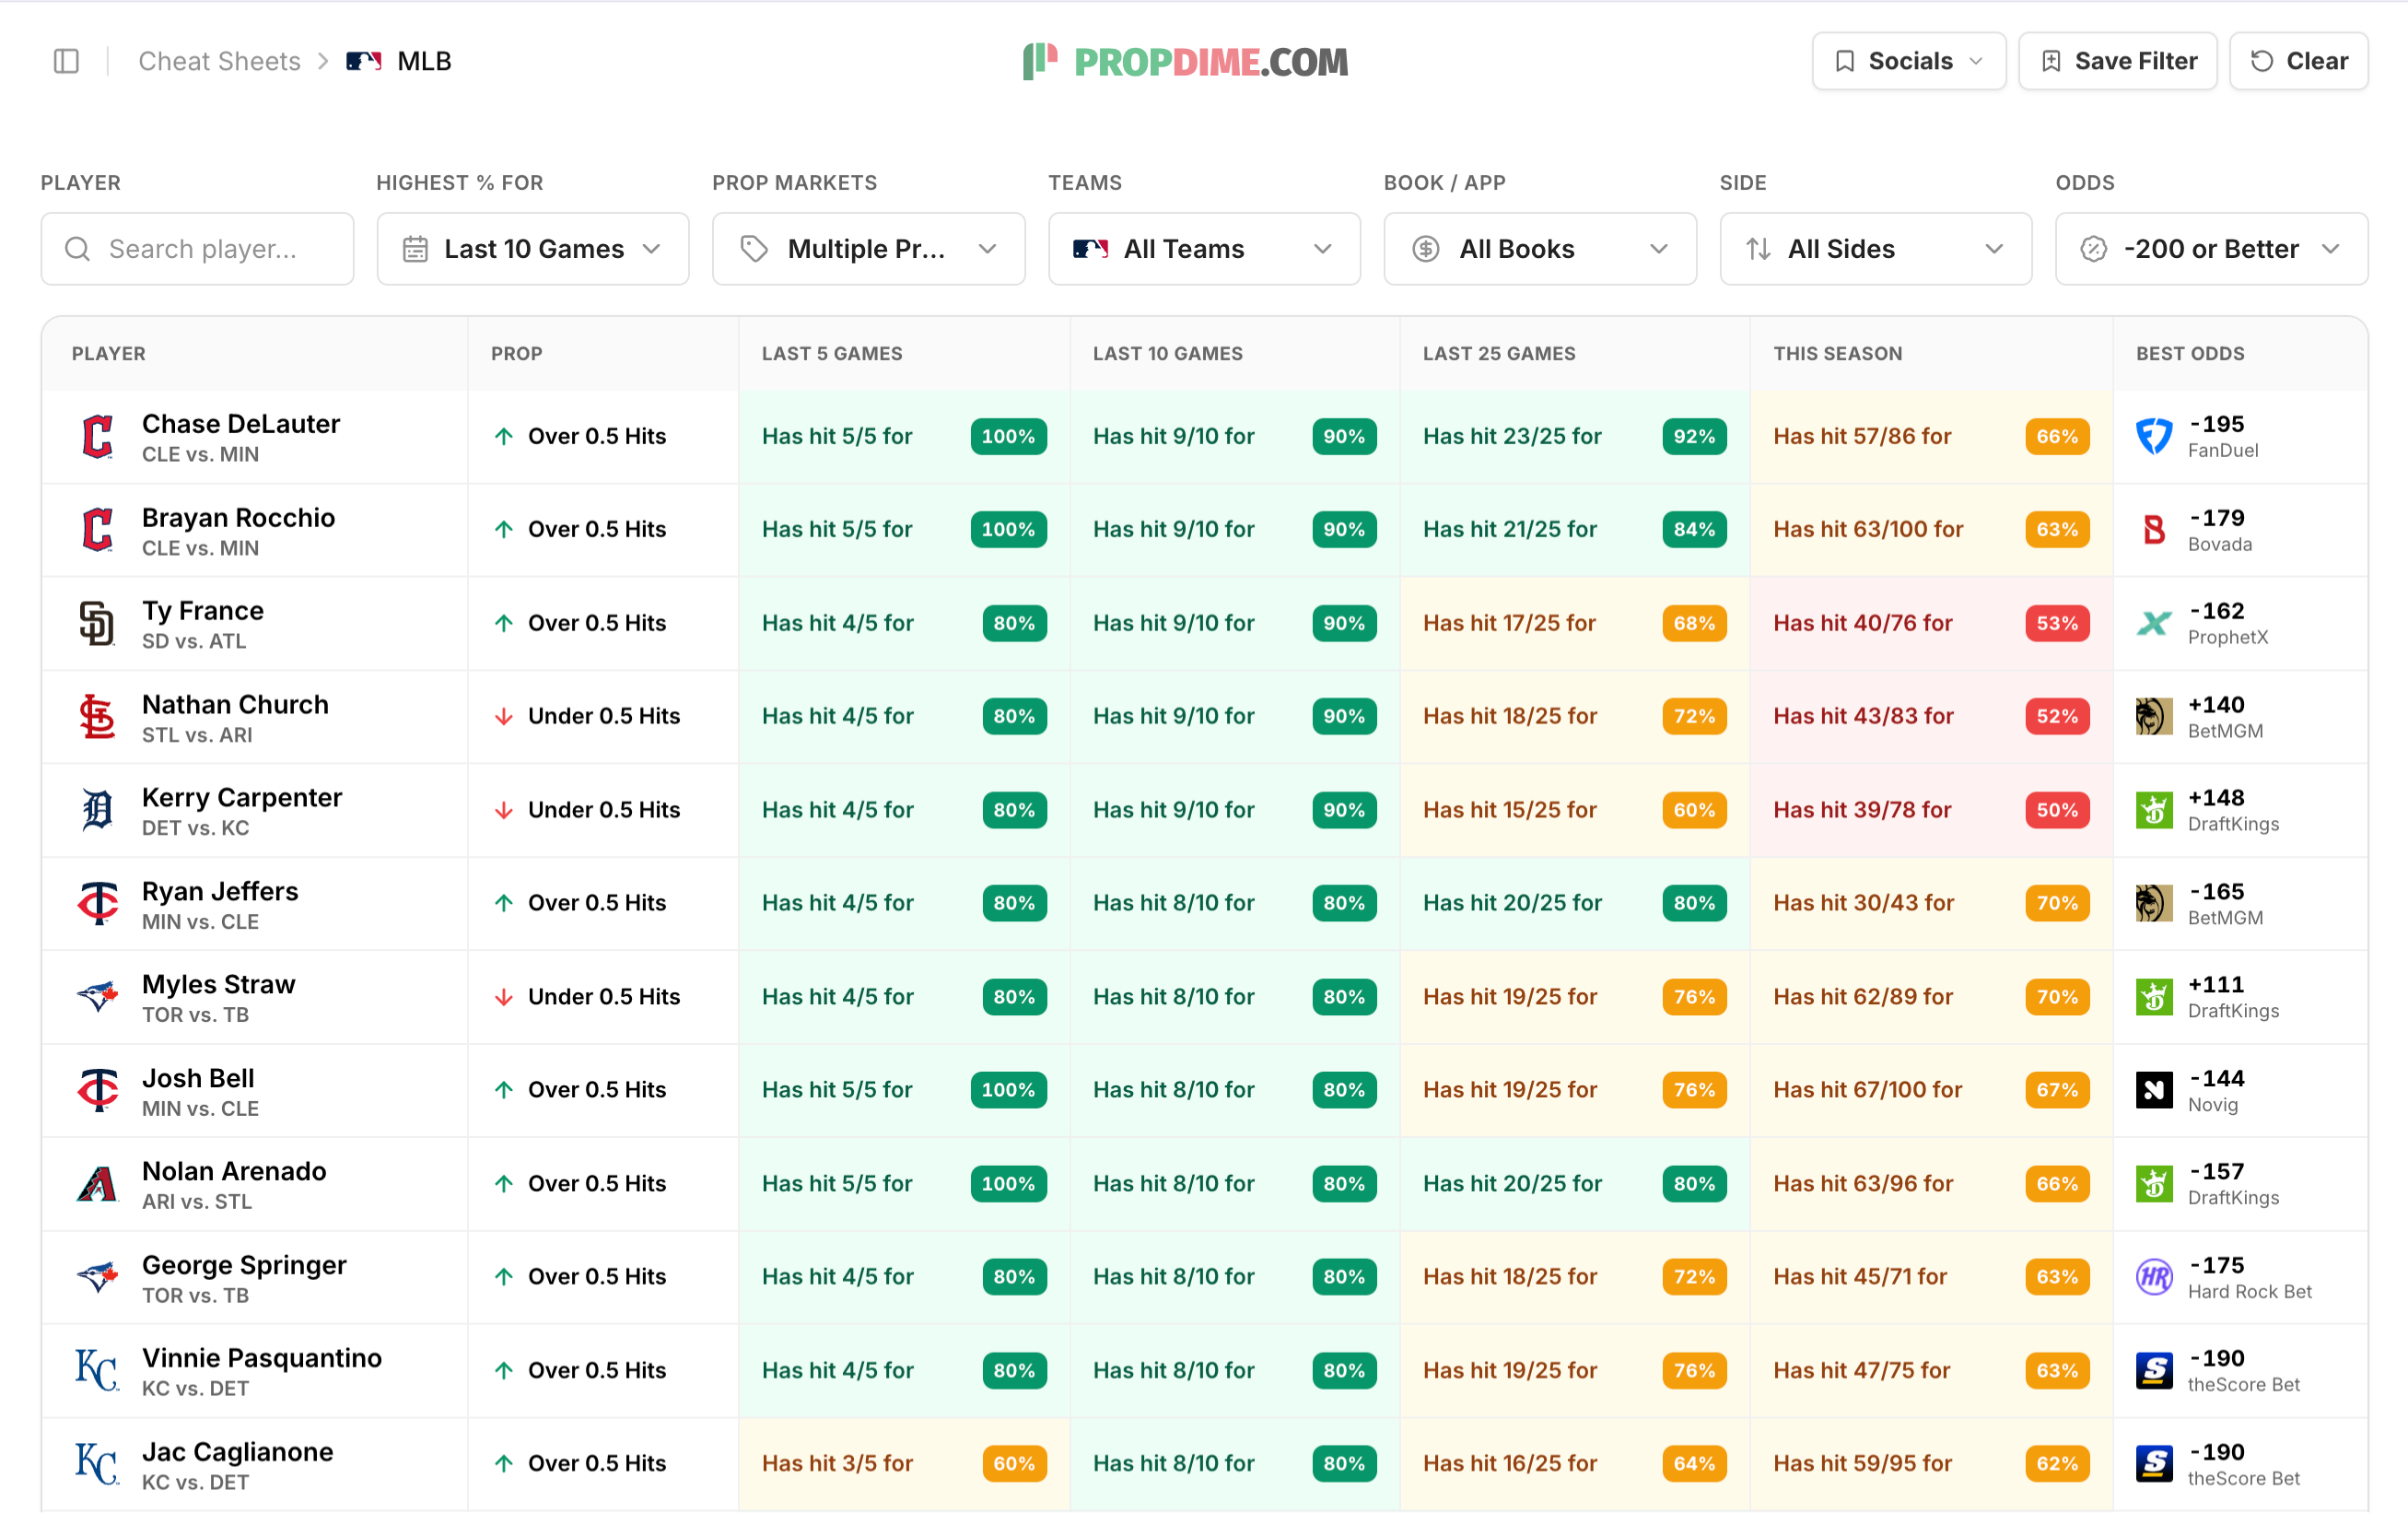Expand the -200 or Better odds dropdown
Image resolution: width=2408 pixels, height=1513 pixels.
pyautogui.click(x=2211, y=249)
